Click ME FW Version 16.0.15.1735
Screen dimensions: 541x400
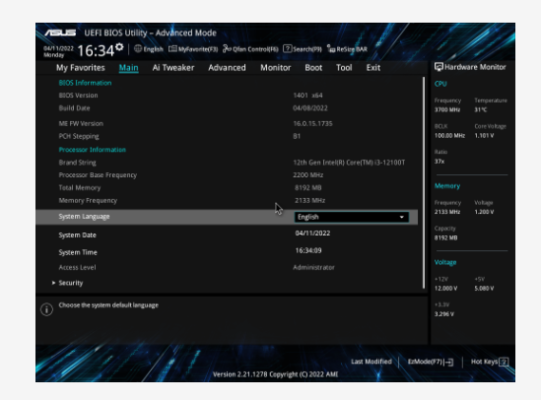click(x=313, y=124)
